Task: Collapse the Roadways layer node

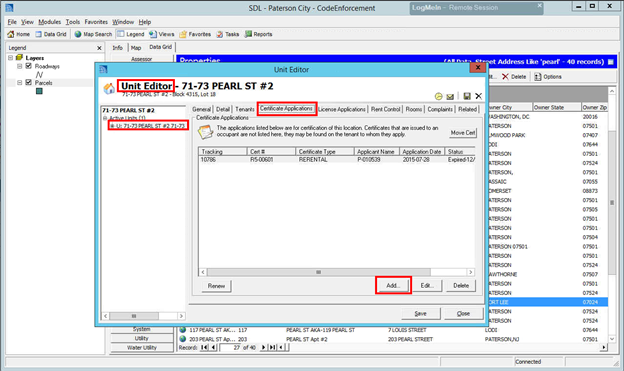Action: [19, 66]
